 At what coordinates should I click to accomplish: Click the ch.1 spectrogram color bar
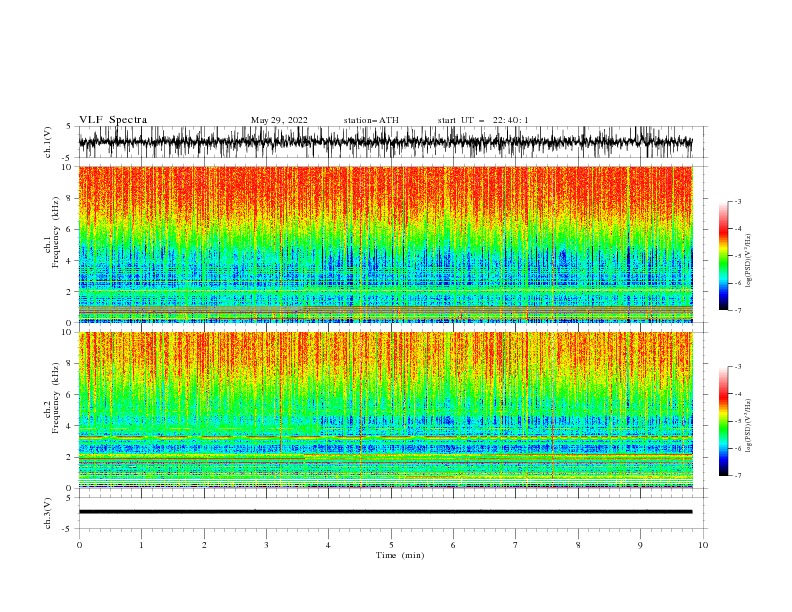(x=723, y=256)
